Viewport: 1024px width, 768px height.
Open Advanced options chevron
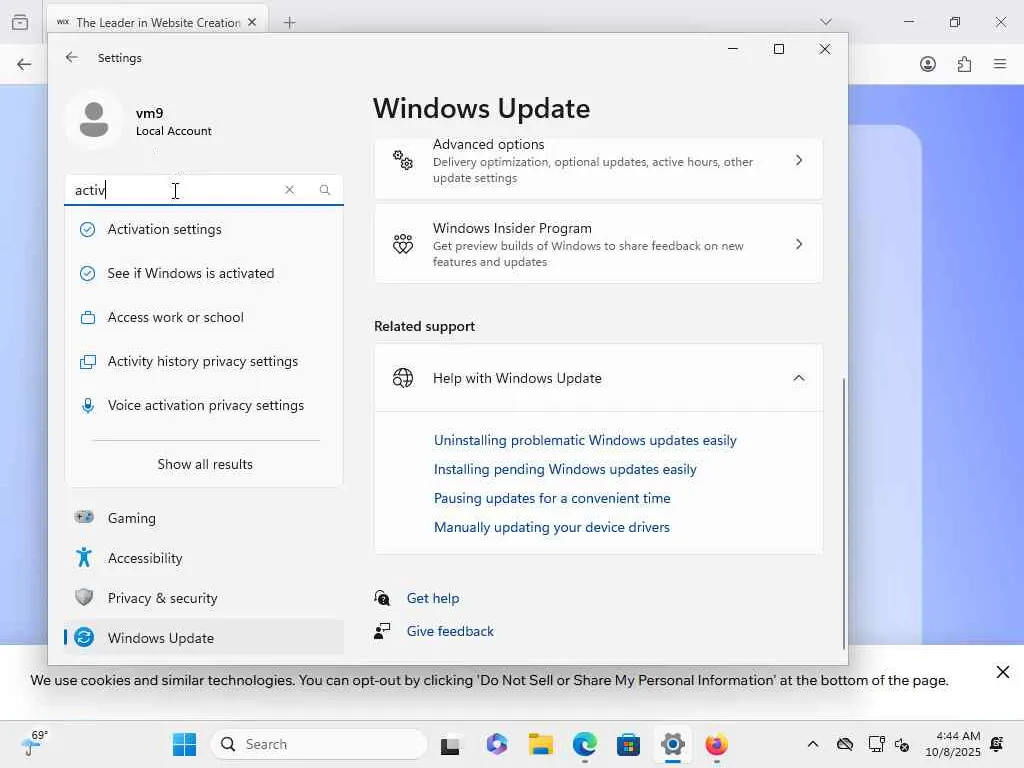(799, 160)
